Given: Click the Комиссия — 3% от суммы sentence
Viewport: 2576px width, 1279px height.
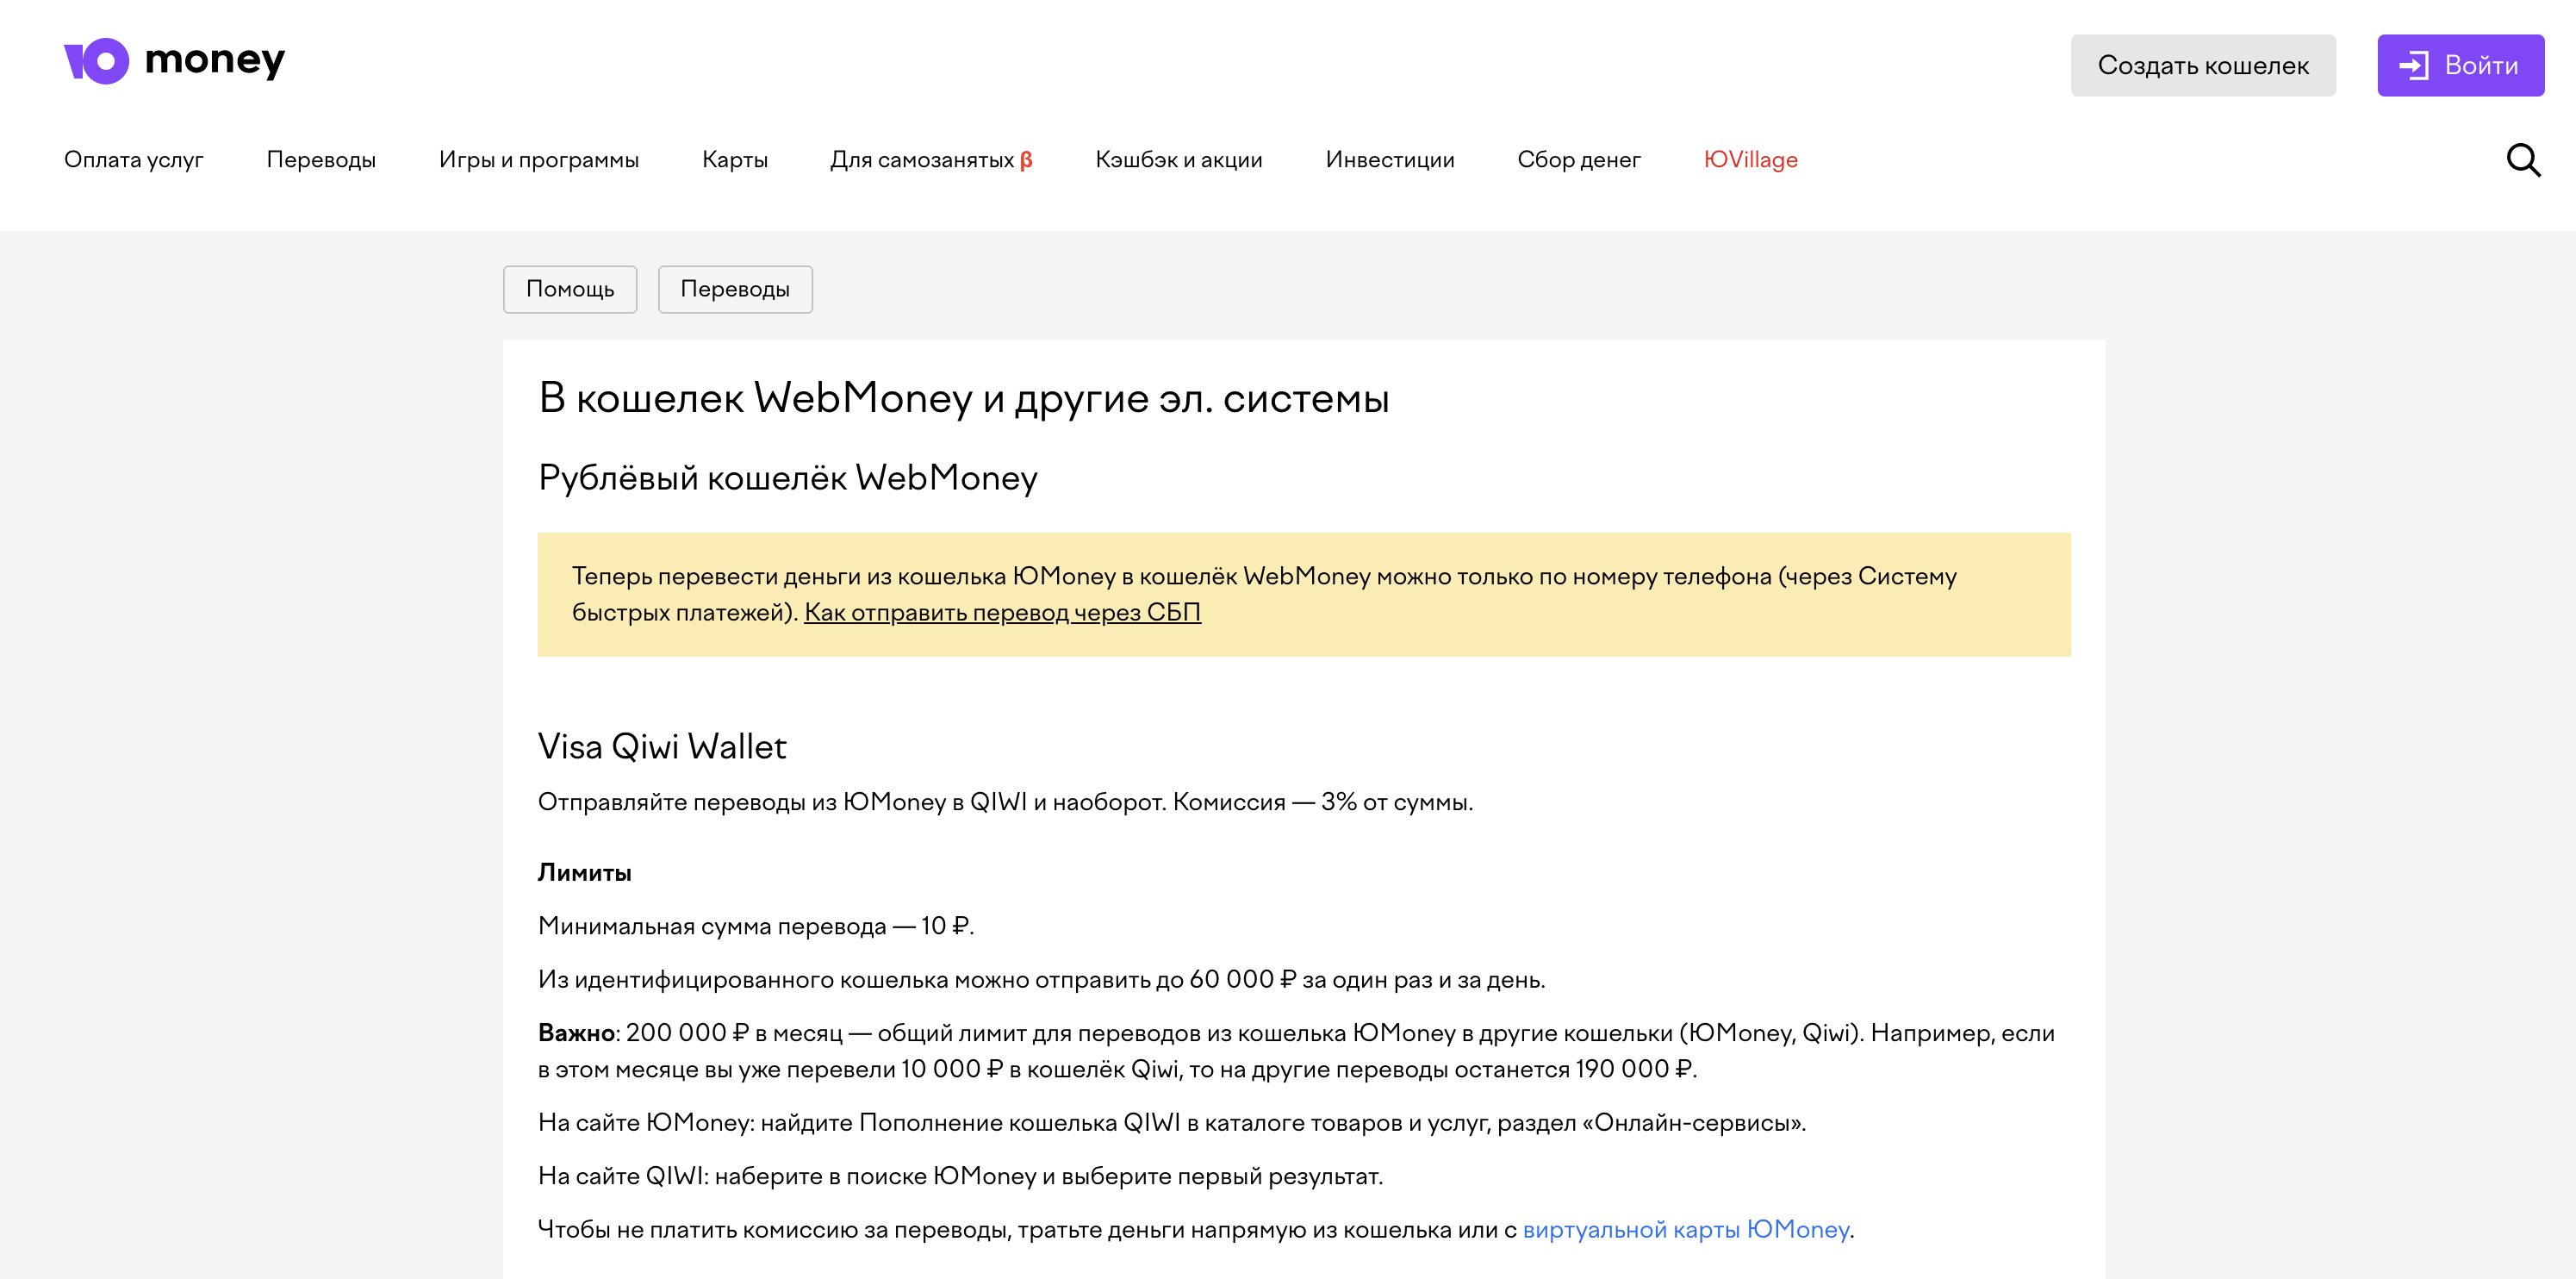Looking at the screenshot, I should point(1322,802).
